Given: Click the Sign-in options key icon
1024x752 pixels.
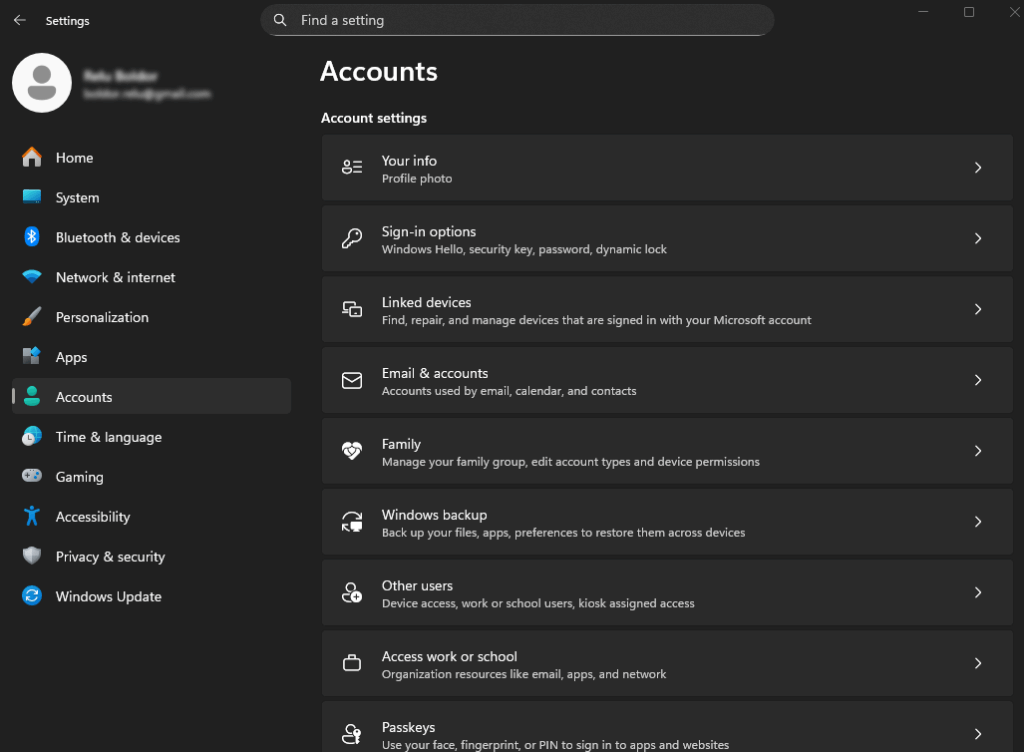Looking at the screenshot, I should click(352, 238).
